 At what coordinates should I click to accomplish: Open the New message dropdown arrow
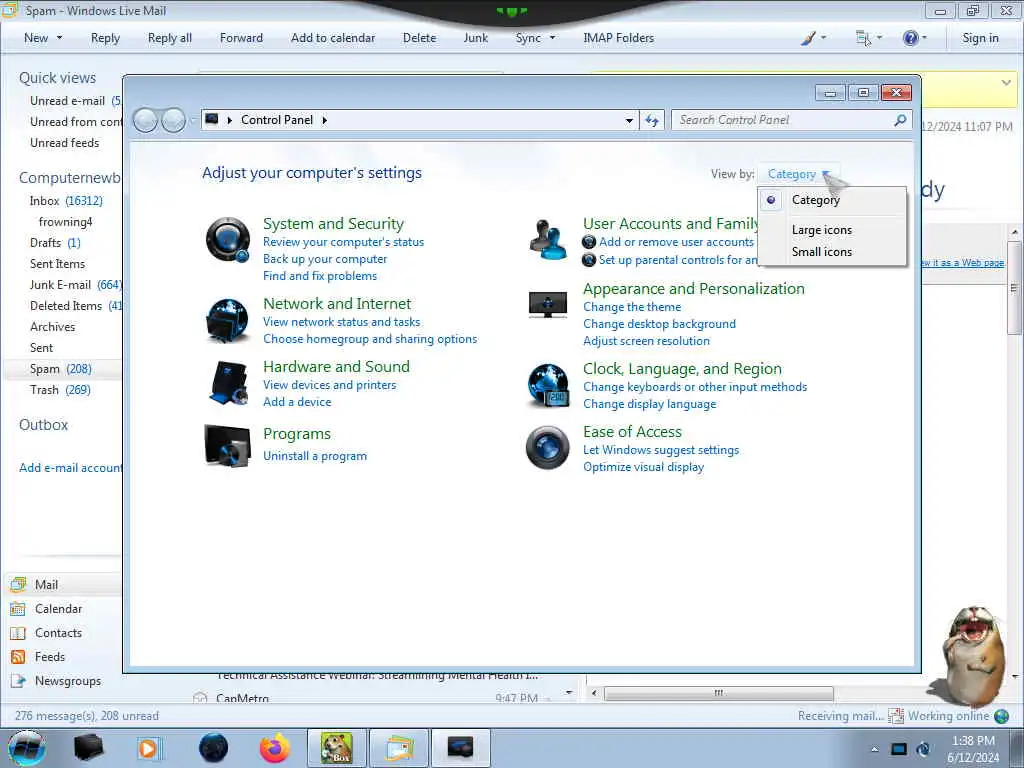(59, 38)
